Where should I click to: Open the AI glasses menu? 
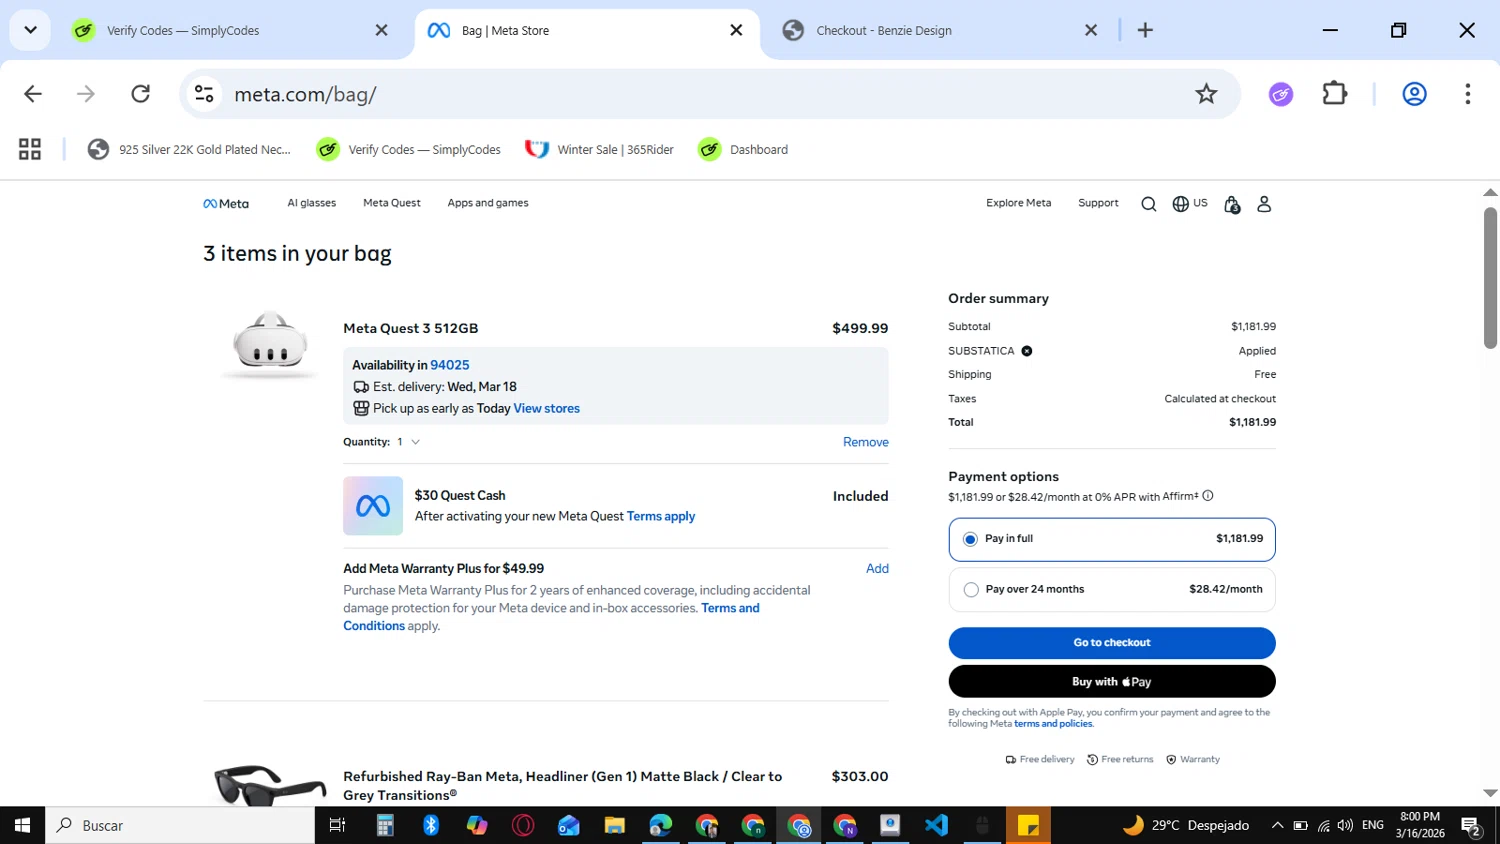pos(312,203)
